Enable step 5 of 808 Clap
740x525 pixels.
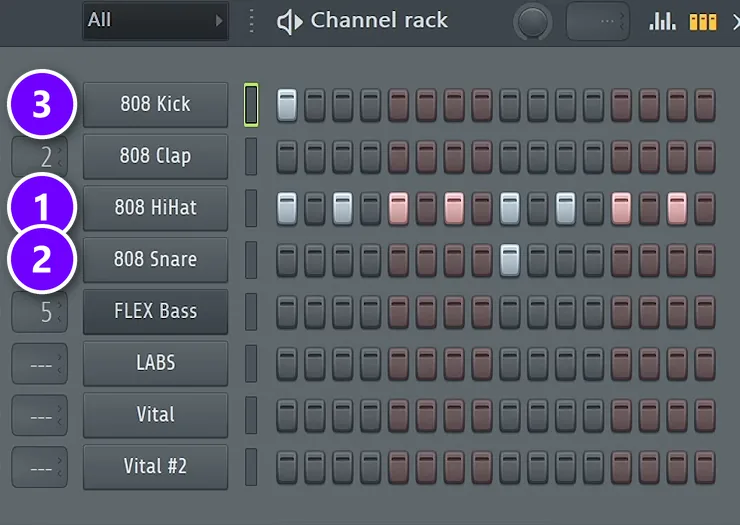tap(398, 156)
